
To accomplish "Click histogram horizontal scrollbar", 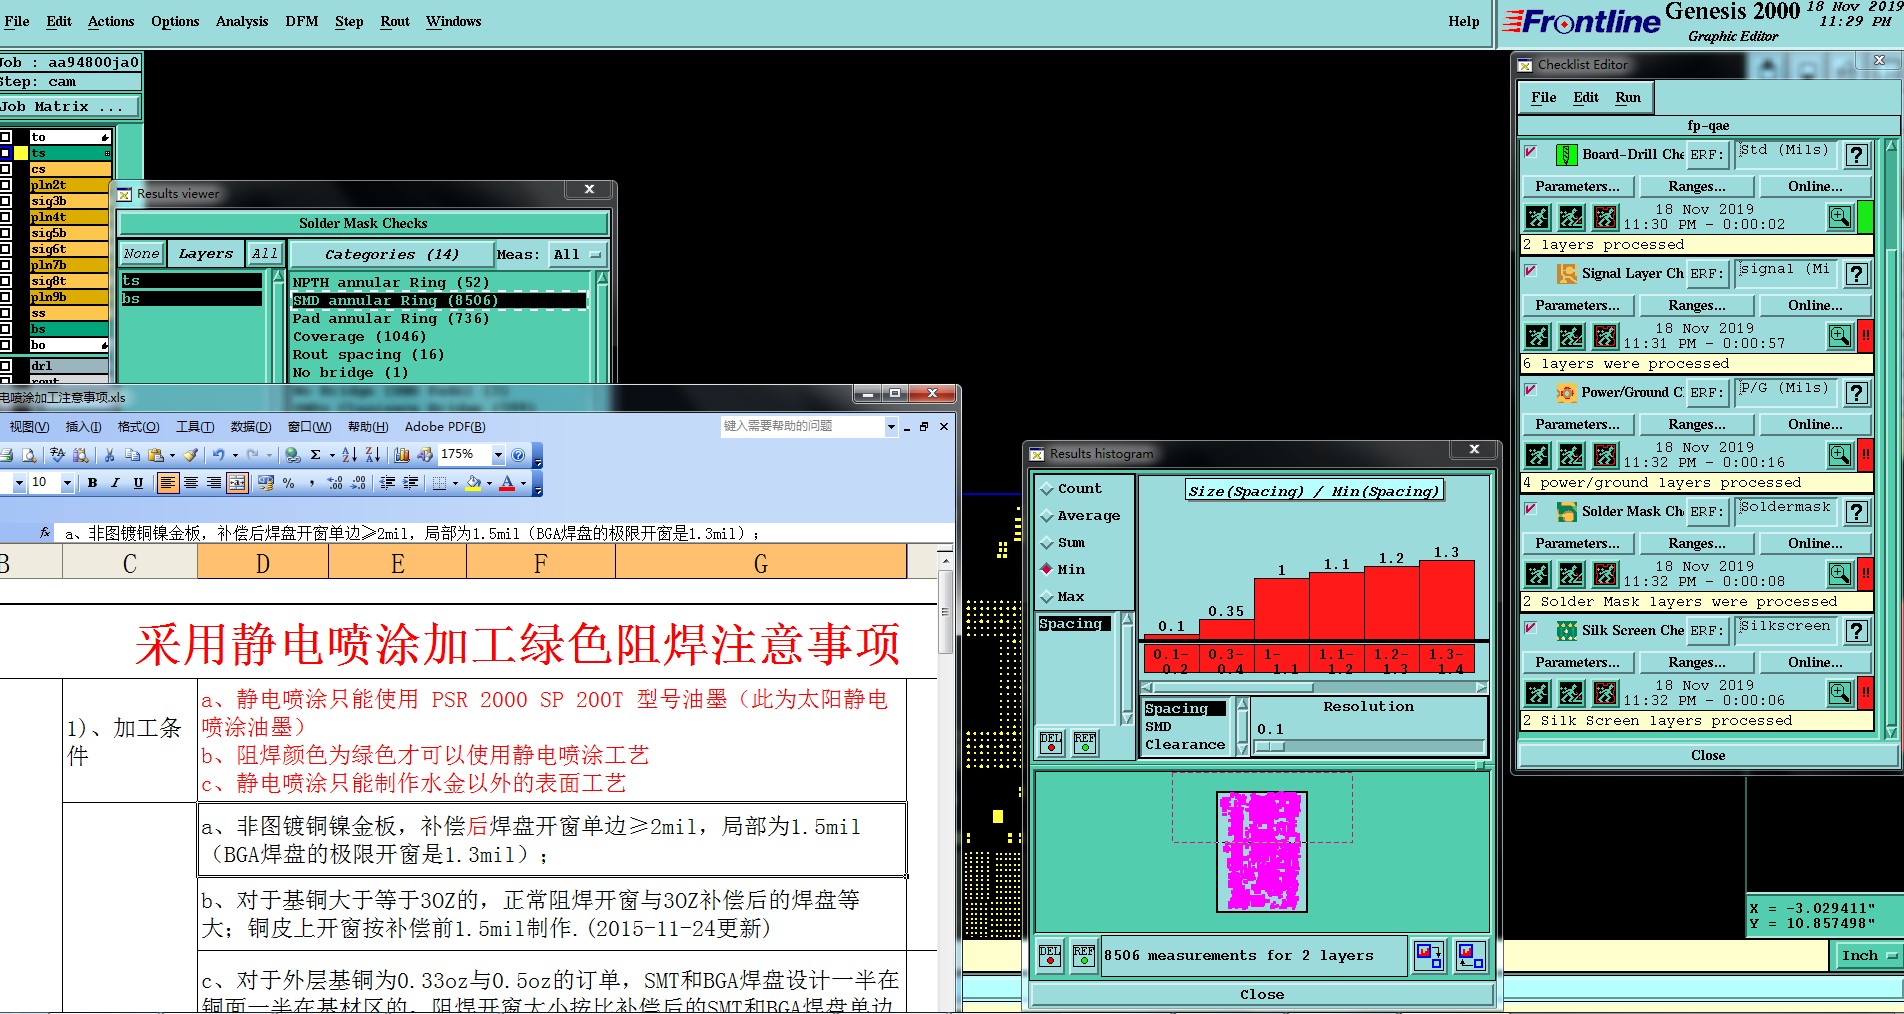I will coord(1314,688).
